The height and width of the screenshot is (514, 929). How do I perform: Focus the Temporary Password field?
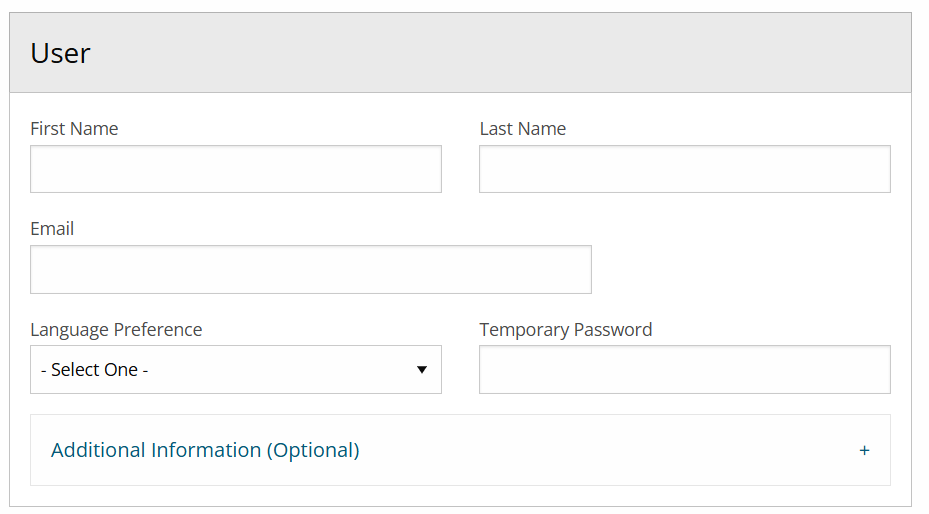click(x=684, y=370)
